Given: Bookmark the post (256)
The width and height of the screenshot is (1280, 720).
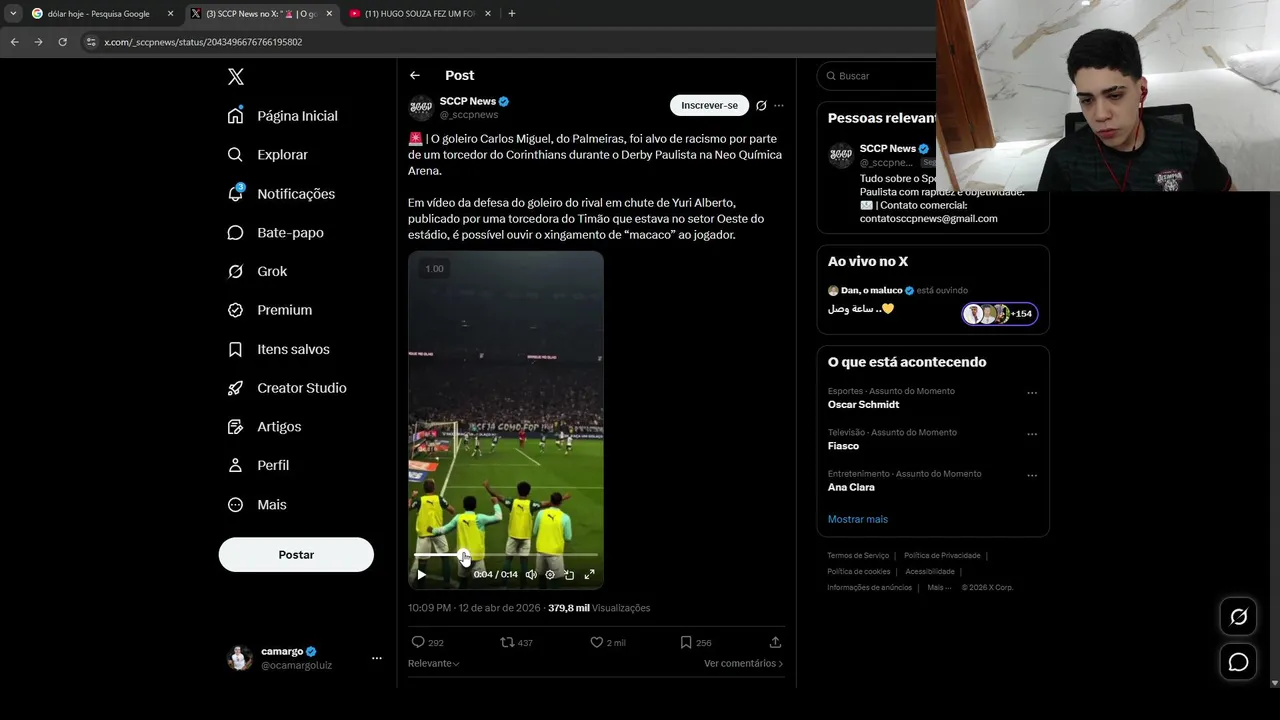Looking at the screenshot, I should pyautogui.click(x=695, y=643).
